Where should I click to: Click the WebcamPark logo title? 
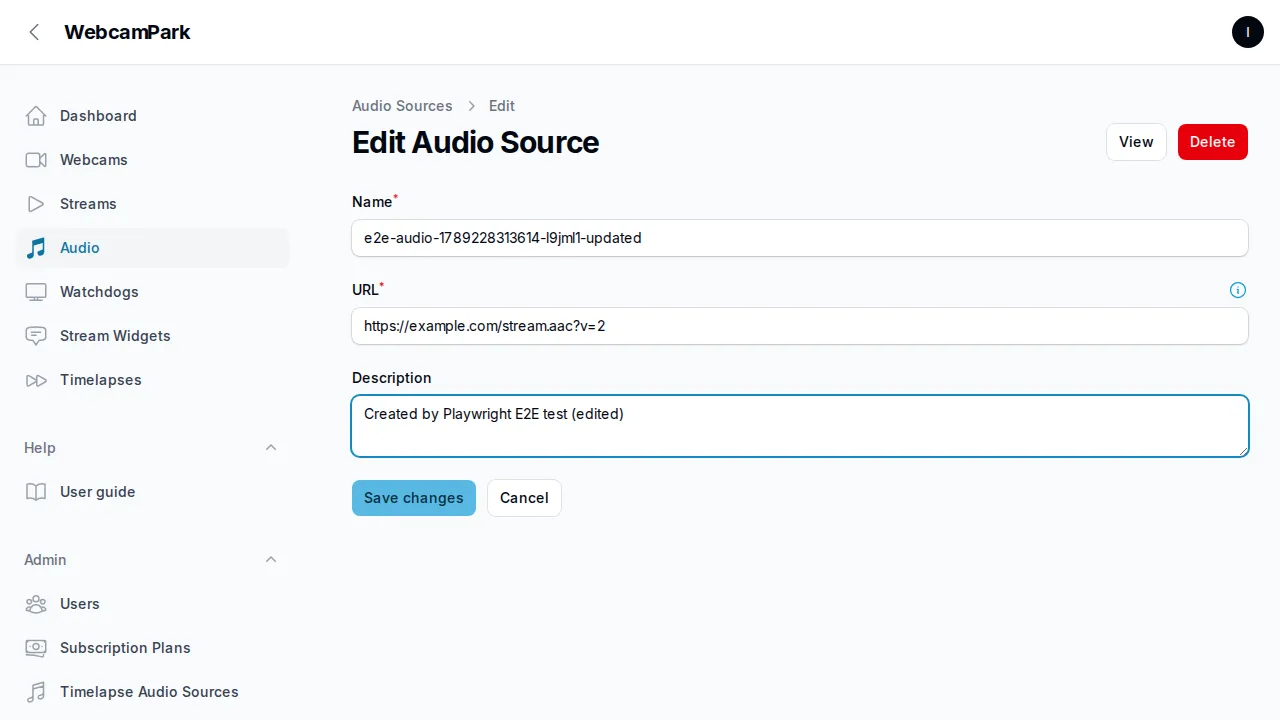tap(127, 32)
